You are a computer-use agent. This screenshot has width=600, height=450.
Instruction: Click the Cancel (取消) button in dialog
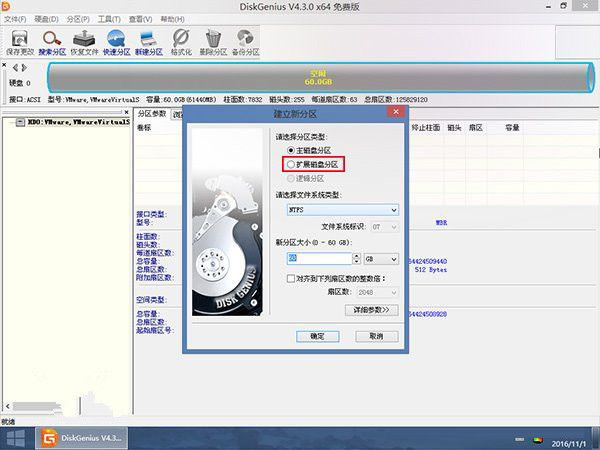(377, 336)
